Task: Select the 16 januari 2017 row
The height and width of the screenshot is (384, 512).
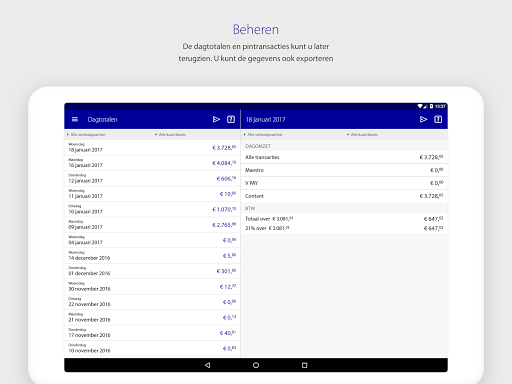Action: pos(152,163)
